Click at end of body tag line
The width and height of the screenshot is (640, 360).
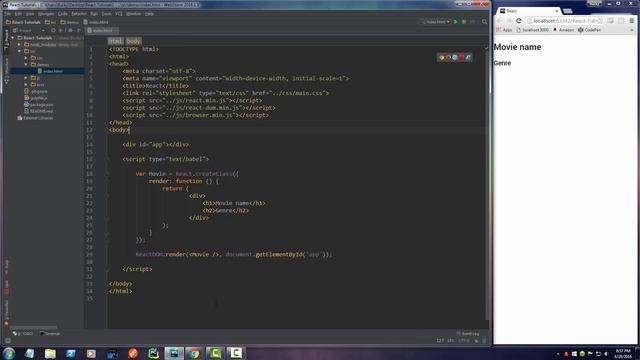coord(129,130)
